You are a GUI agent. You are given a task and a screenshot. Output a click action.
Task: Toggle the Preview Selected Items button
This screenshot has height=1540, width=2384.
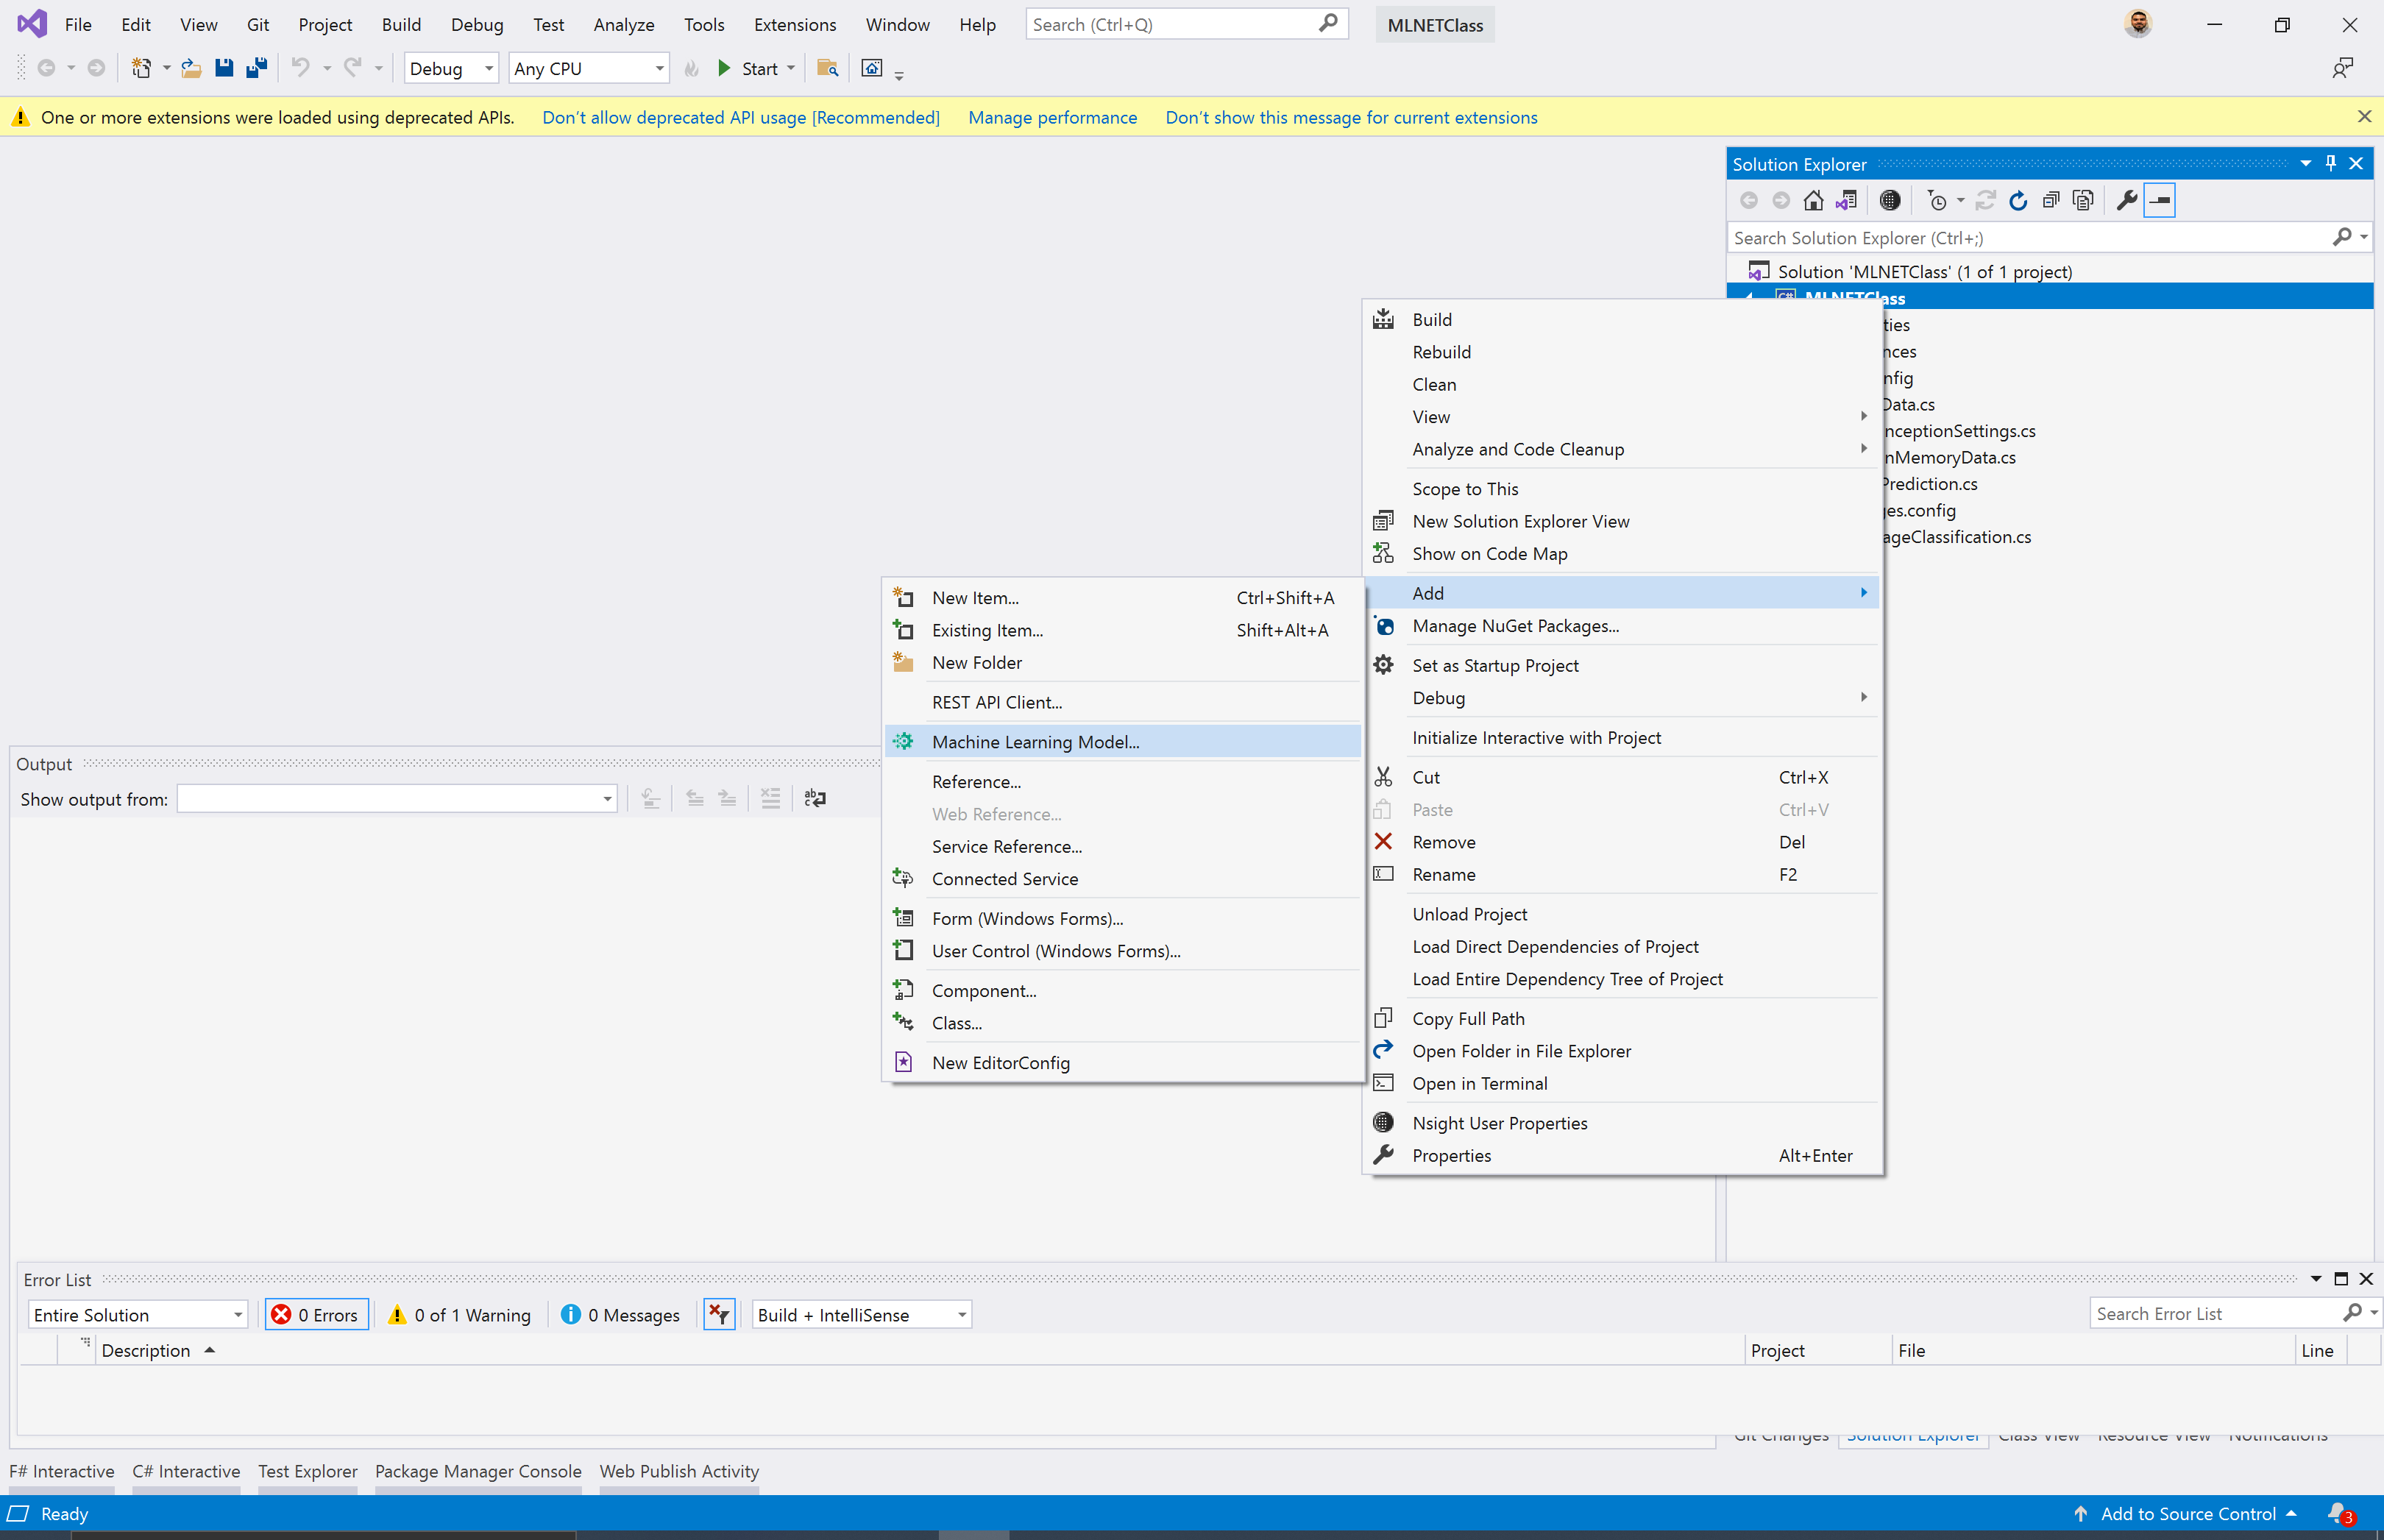pos(2160,200)
